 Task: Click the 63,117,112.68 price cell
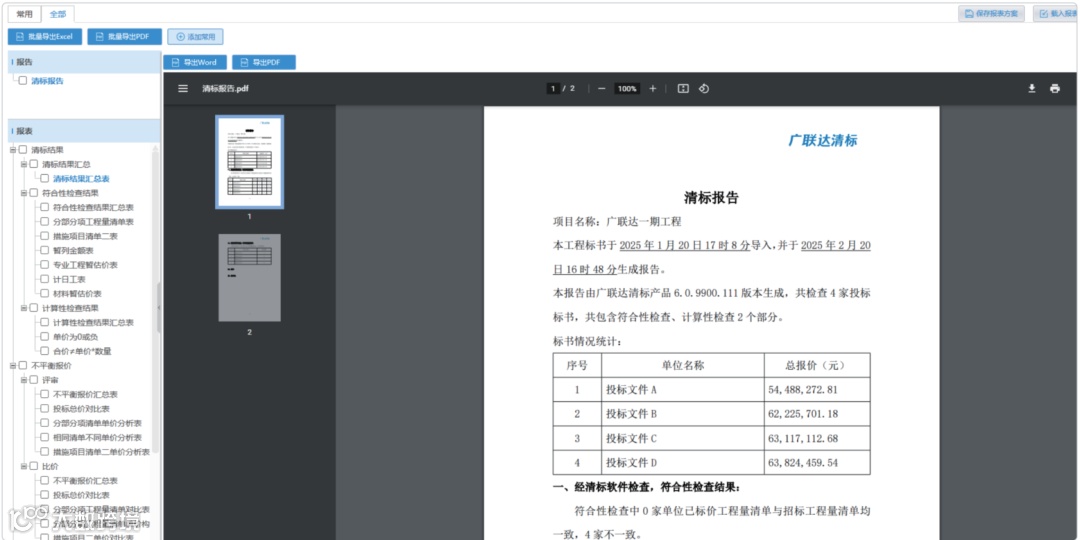817,438
